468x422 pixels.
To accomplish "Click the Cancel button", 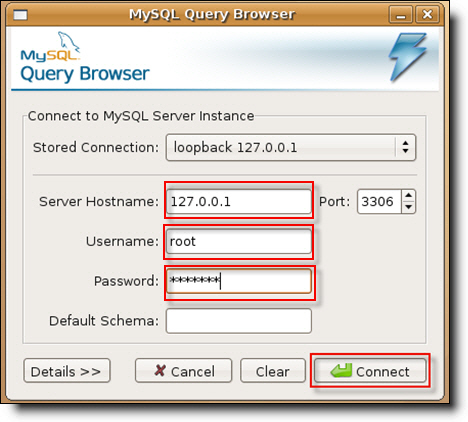I will point(183,371).
